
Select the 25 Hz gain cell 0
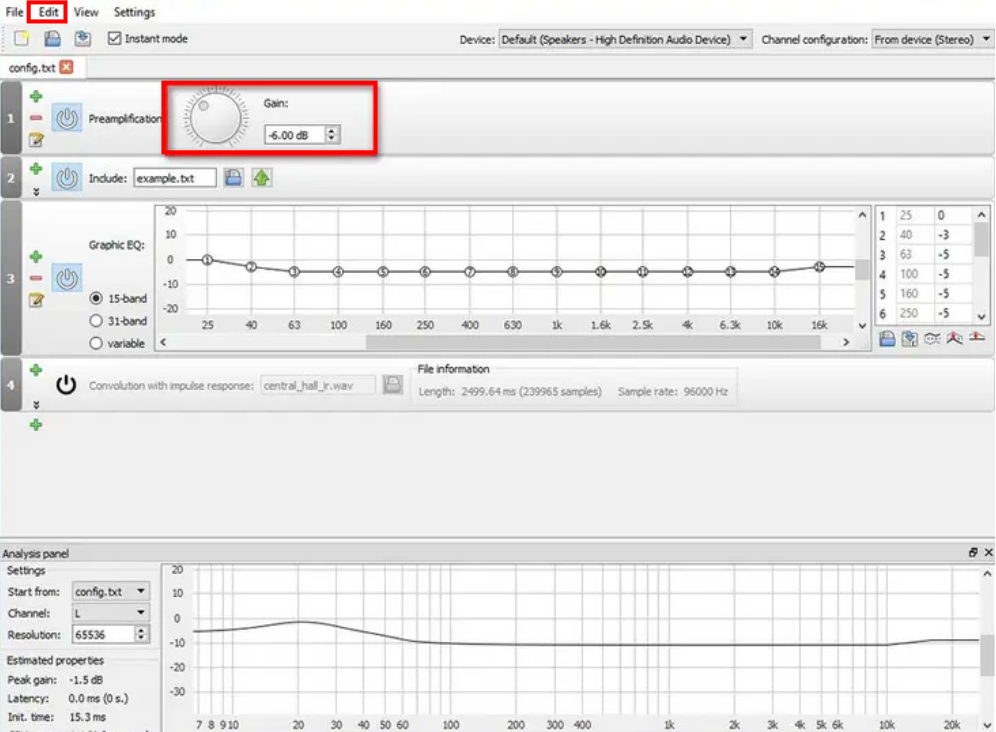954,215
